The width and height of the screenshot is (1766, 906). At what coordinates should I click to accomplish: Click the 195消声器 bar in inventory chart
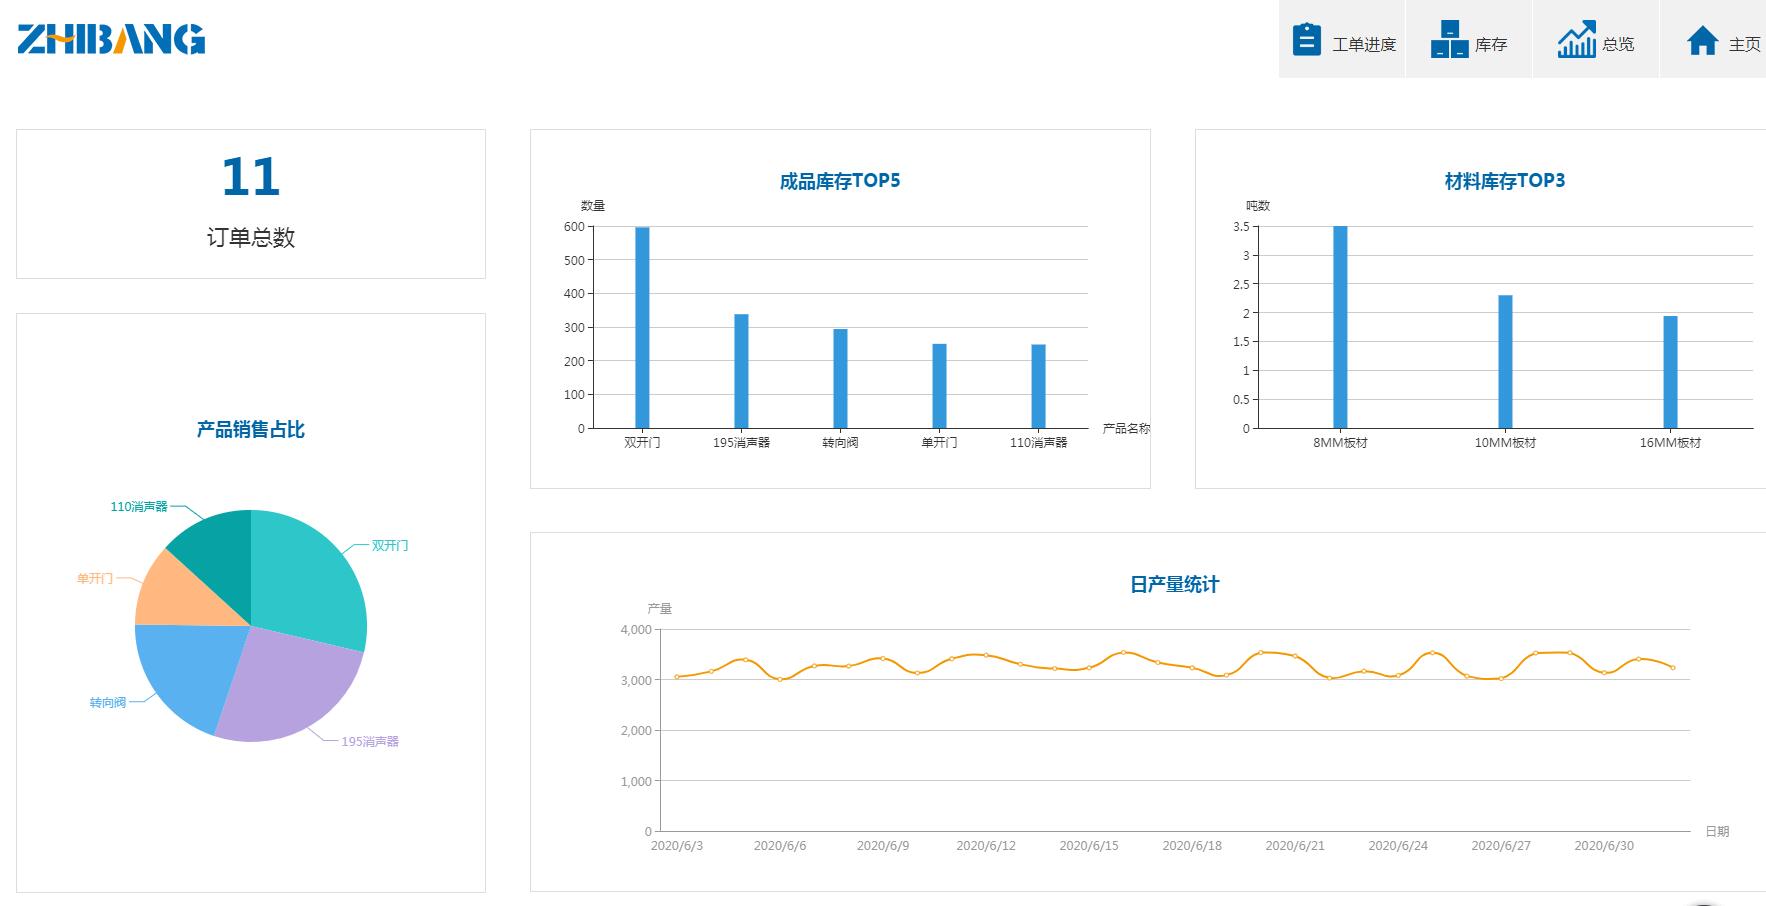pos(741,371)
